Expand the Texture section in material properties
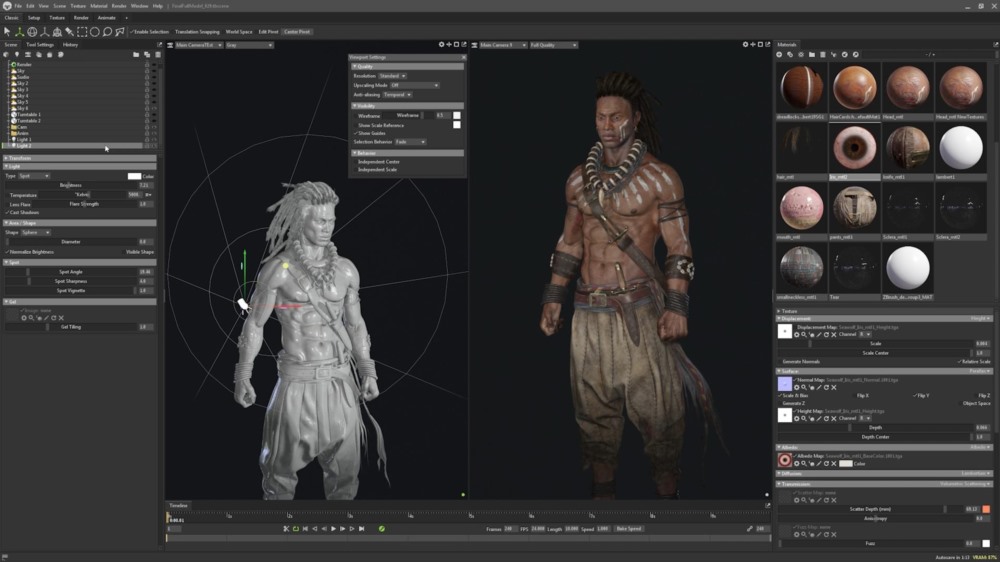The height and width of the screenshot is (562, 1000). tap(883, 311)
